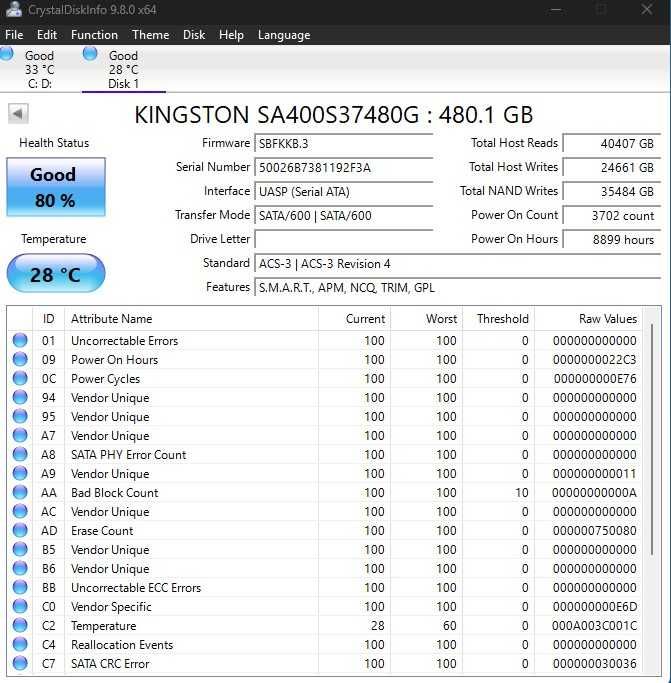This screenshot has width=671, height=683.
Task: Click the Raw Values column header
Action: point(588,319)
